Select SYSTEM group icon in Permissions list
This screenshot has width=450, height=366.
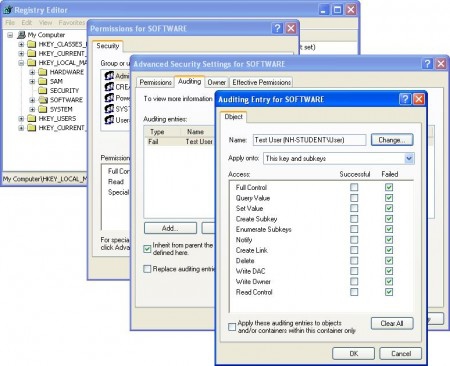(109, 109)
